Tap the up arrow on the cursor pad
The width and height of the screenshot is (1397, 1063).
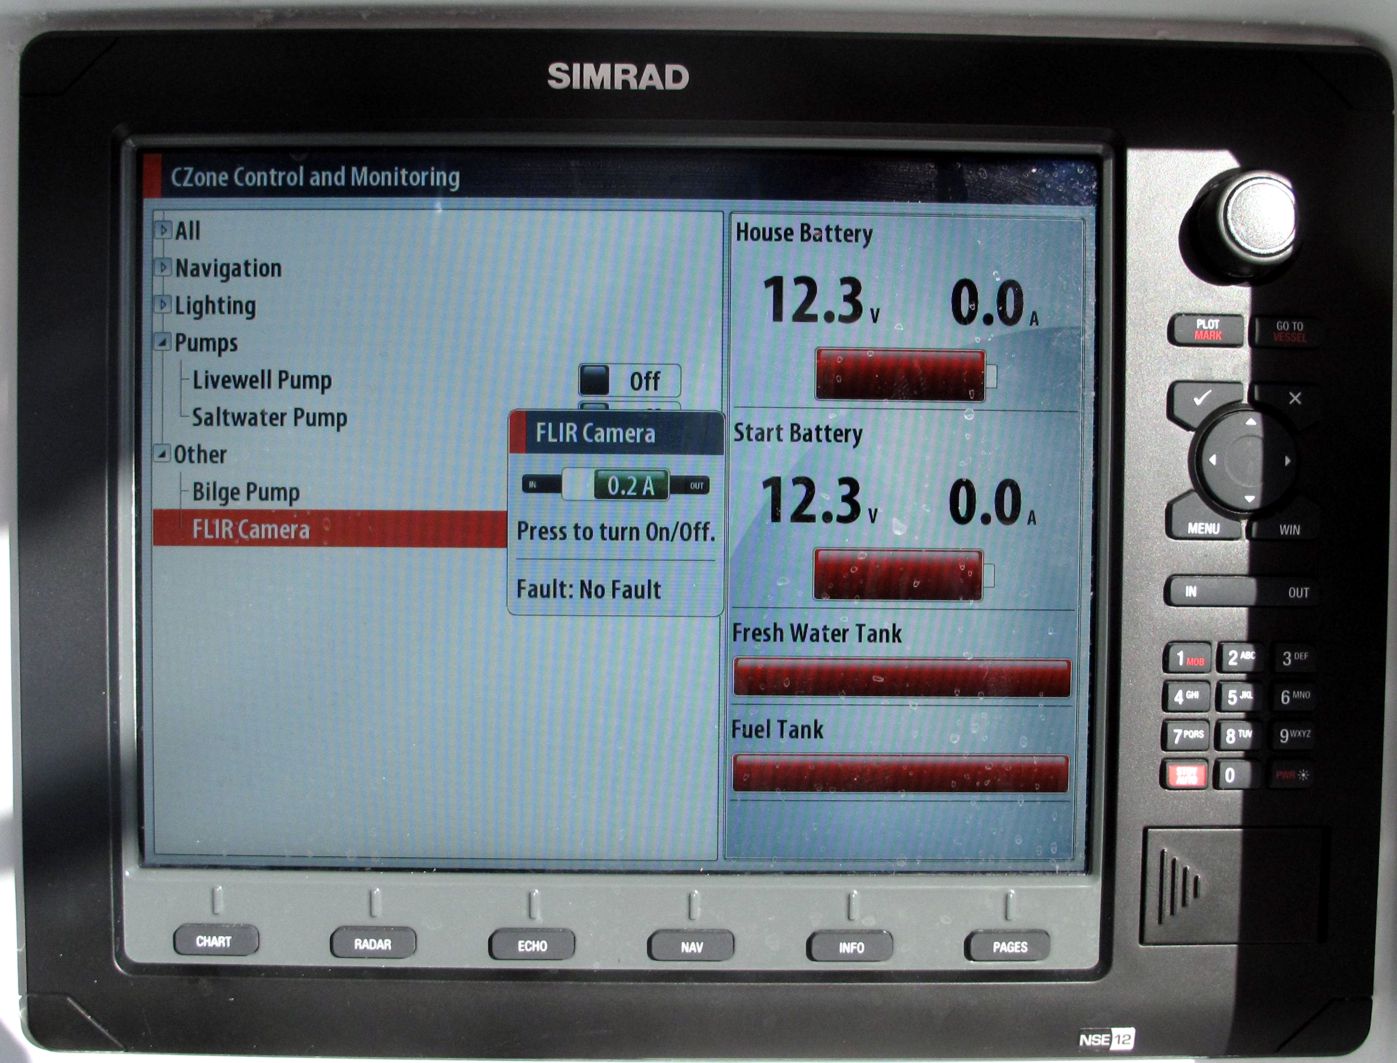[1250, 423]
